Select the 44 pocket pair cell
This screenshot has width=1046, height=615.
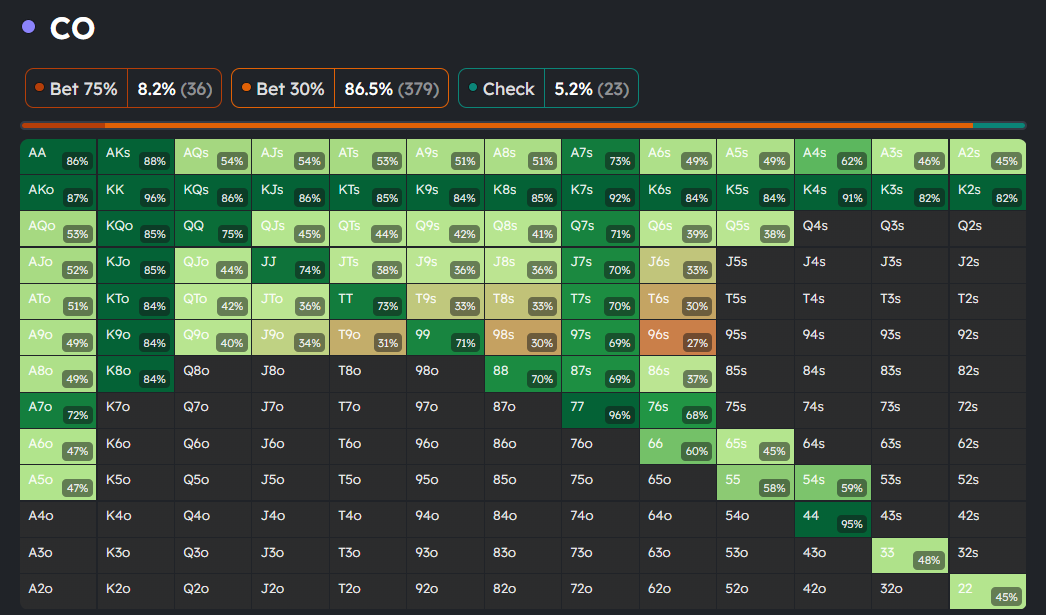tap(832, 519)
